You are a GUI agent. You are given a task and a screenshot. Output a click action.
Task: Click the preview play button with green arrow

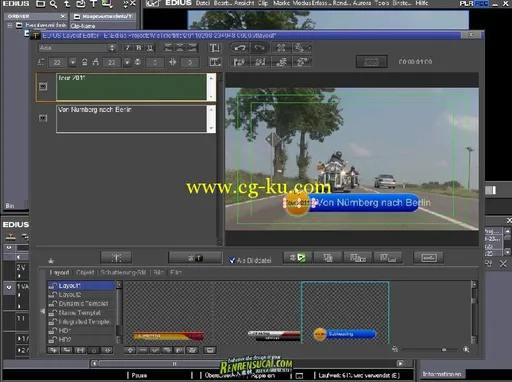click(298, 257)
